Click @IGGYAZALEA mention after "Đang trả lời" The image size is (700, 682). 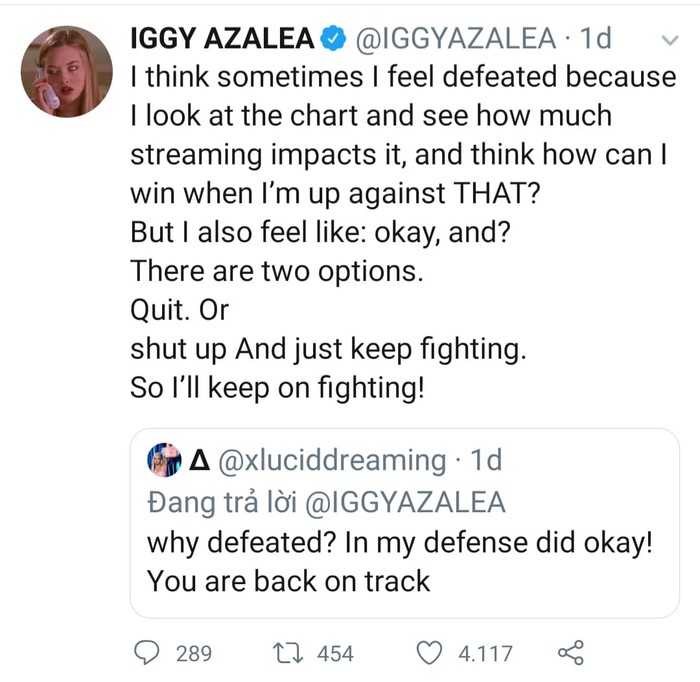tap(403, 501)
